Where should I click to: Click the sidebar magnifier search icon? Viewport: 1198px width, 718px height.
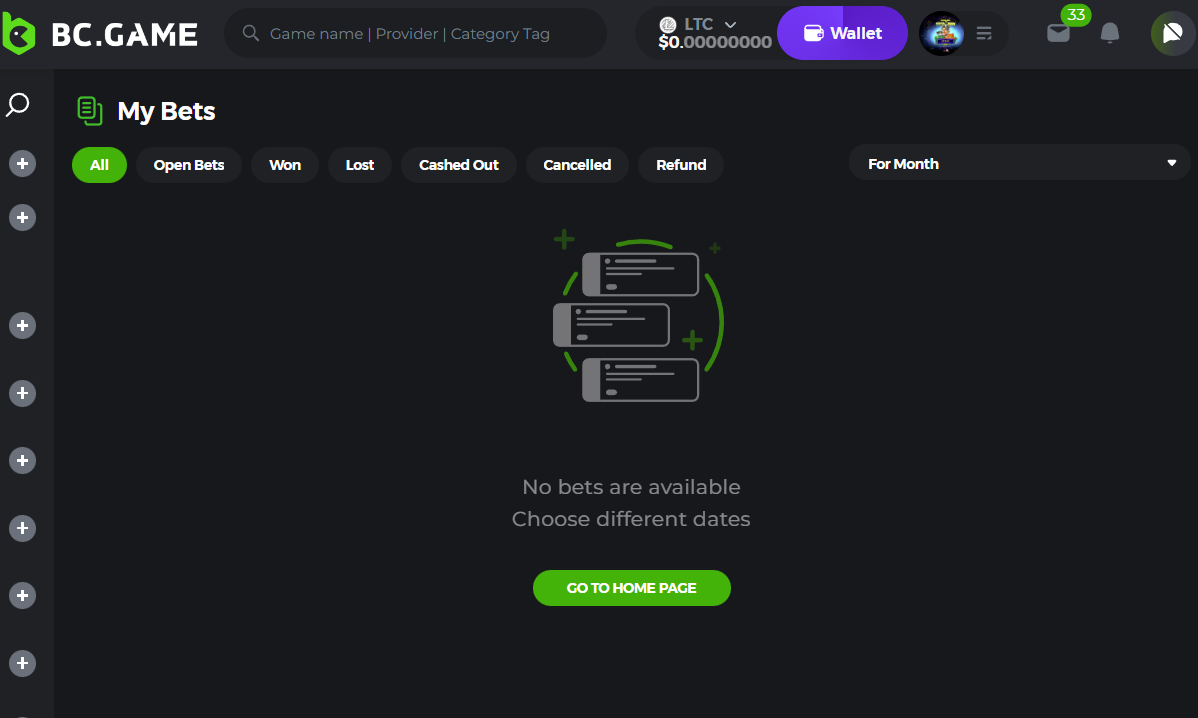(x=18, y=104)
